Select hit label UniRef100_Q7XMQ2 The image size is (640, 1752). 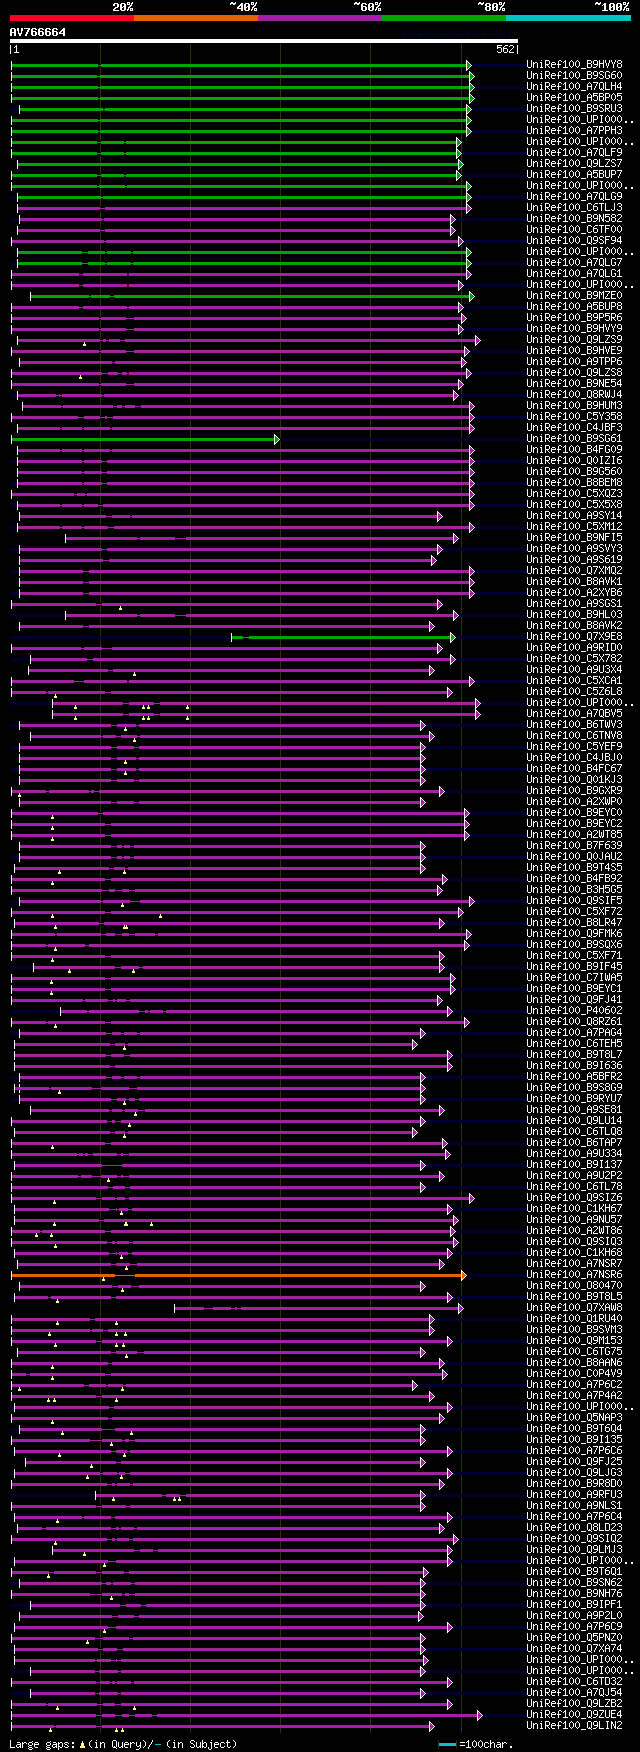pyautogui.click(x=574, y=570)
